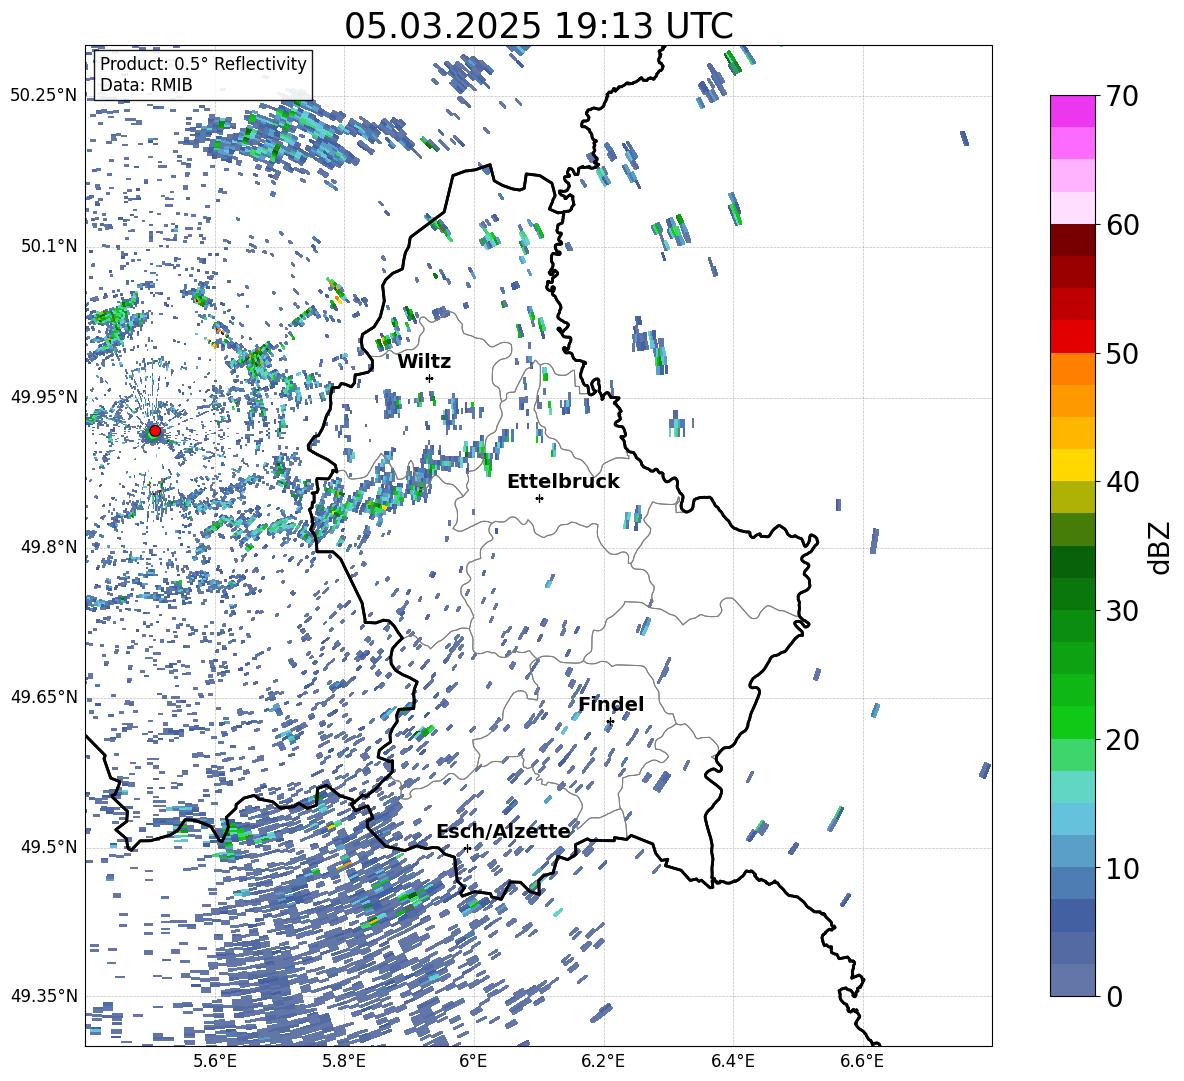
Task: Click the red radar site marker
Action: pyautogui.click(x=155, y=431)
